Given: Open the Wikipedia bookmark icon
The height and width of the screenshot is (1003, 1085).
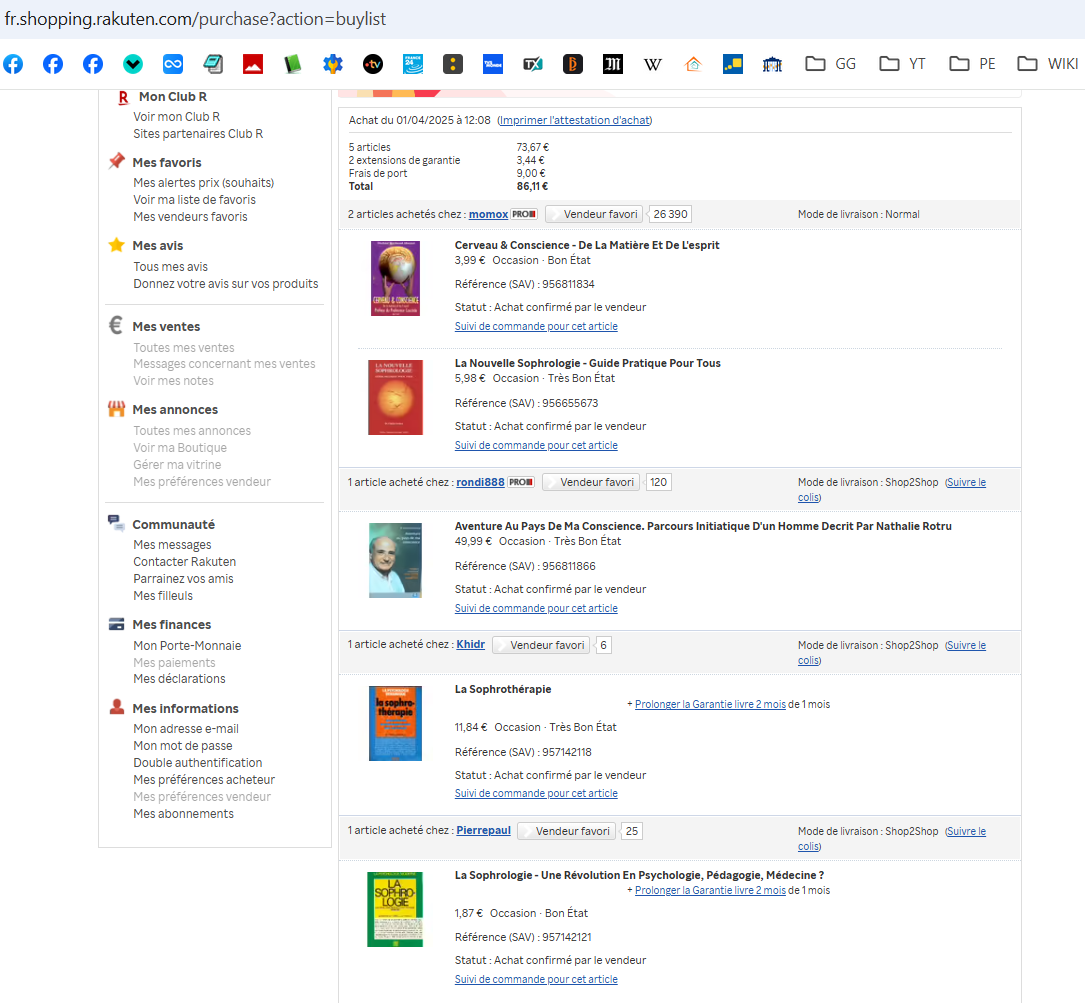Looking at the screenshot, I should (x=652, y=64).
